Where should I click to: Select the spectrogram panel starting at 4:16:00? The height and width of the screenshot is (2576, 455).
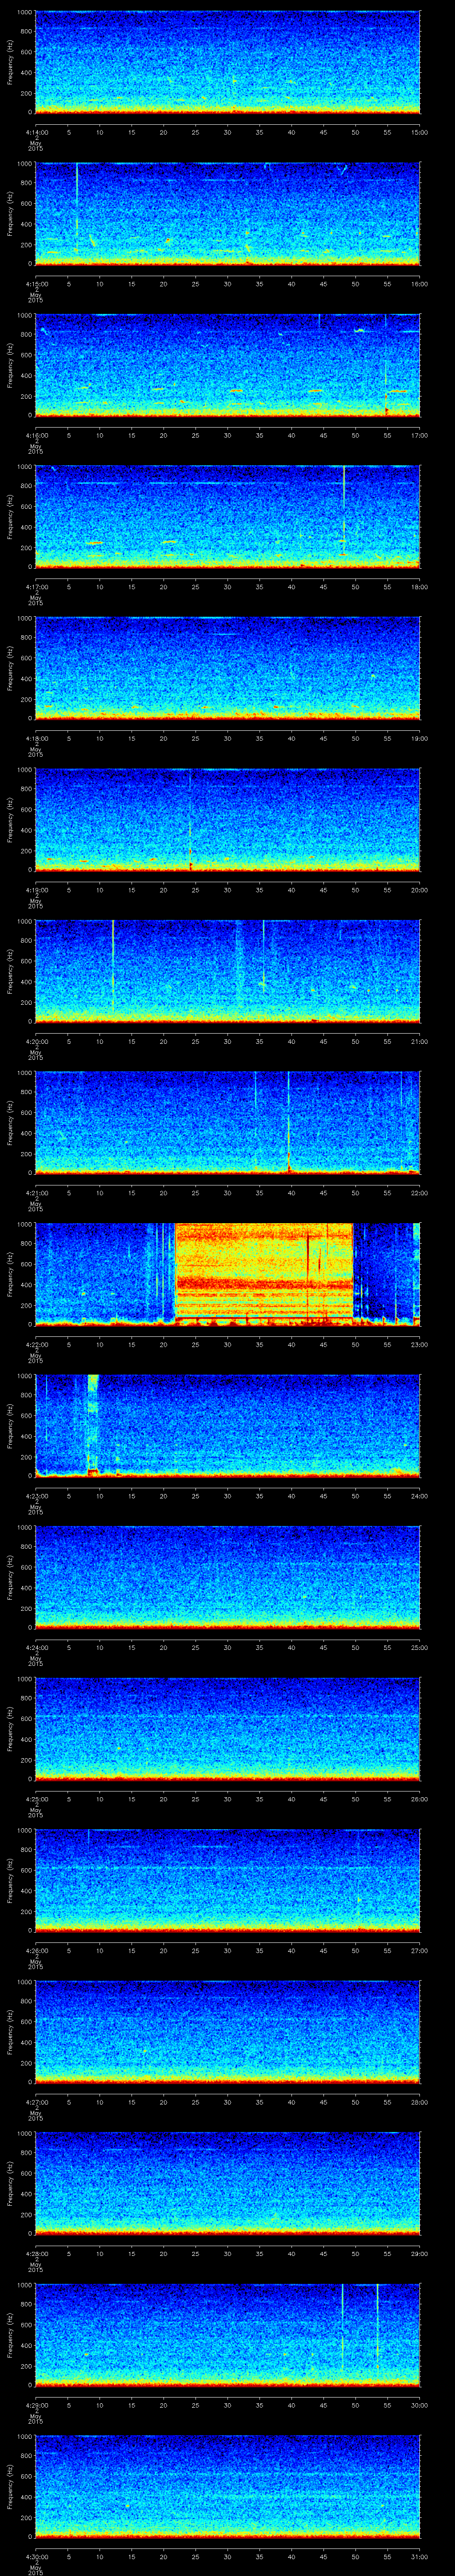pyautogui.click(x=227, y=365)
